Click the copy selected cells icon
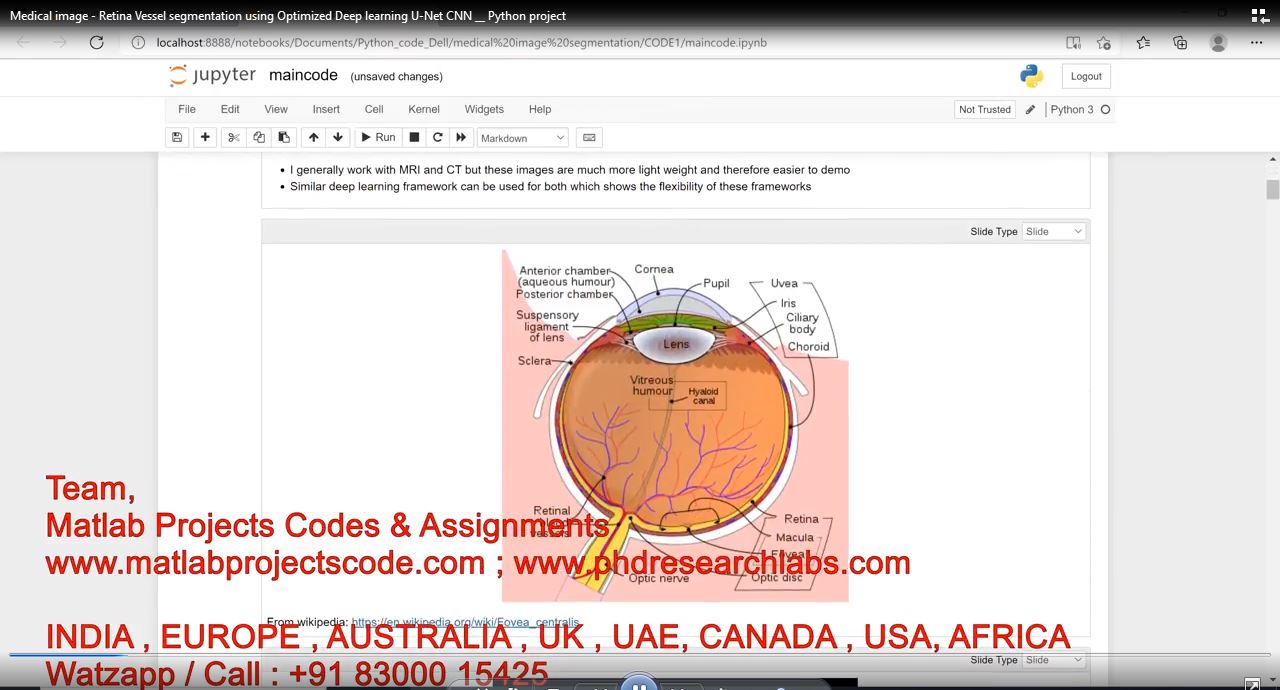This screenshot has width=1280, height=690. pos(259,138)
